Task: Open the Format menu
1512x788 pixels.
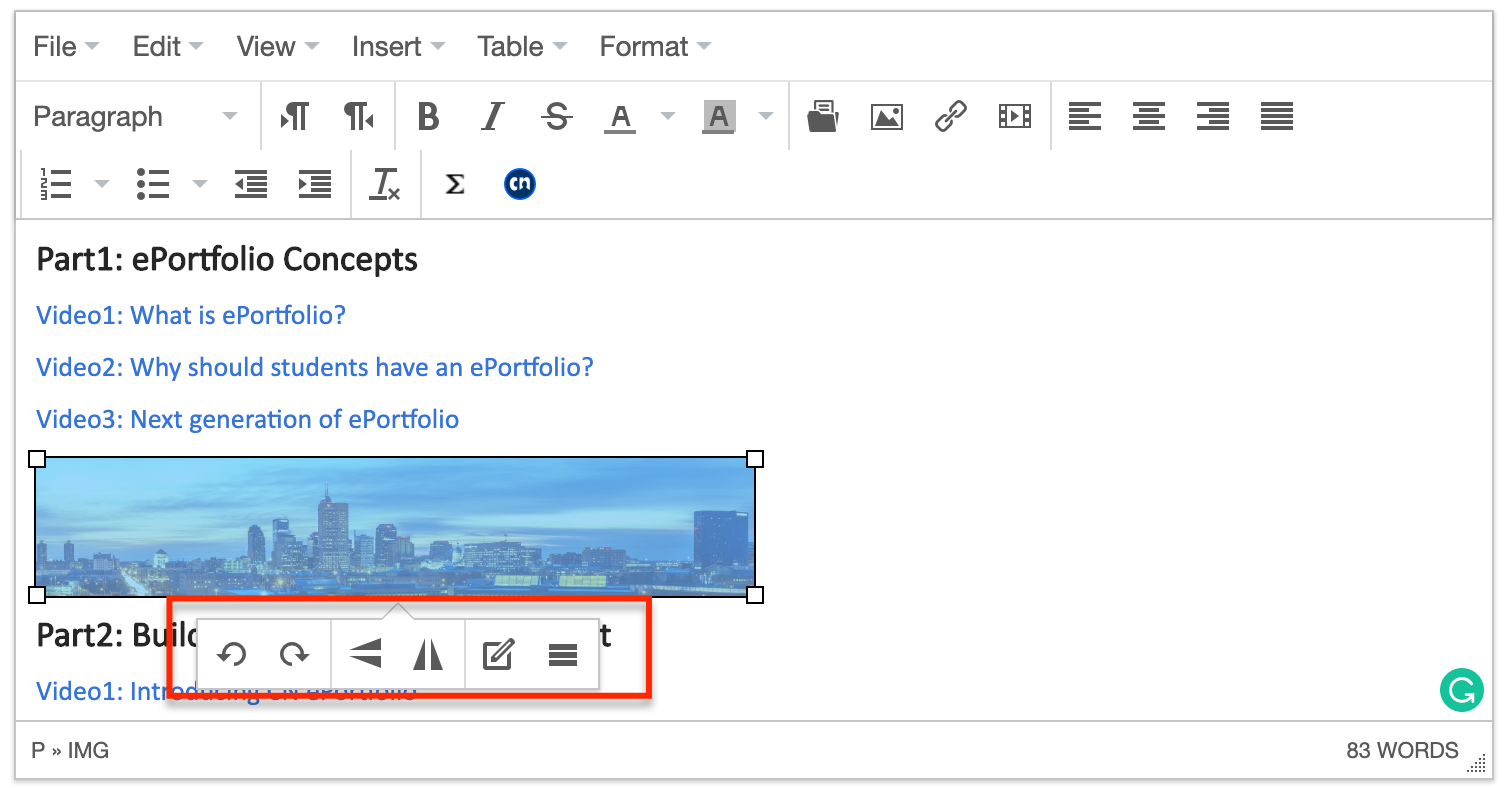Action: click(655, 47)
